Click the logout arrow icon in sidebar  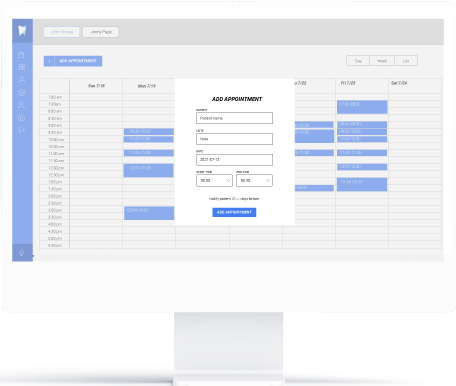pos(22,130)
